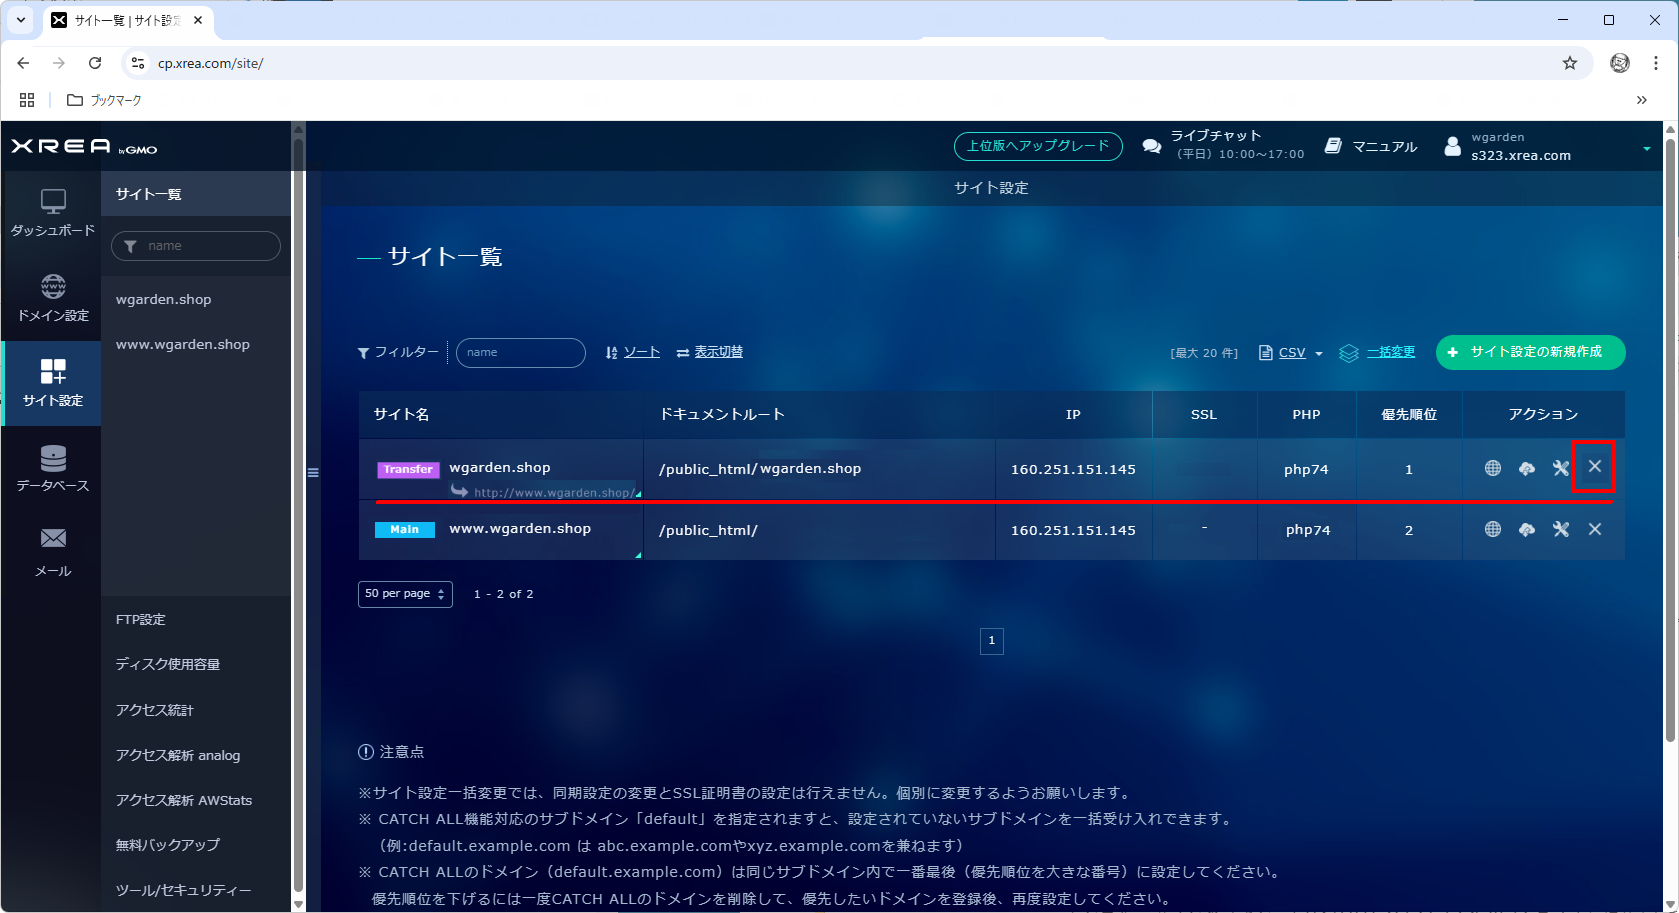
Task: Open the データベース sidebar icon
Action: 51,467
